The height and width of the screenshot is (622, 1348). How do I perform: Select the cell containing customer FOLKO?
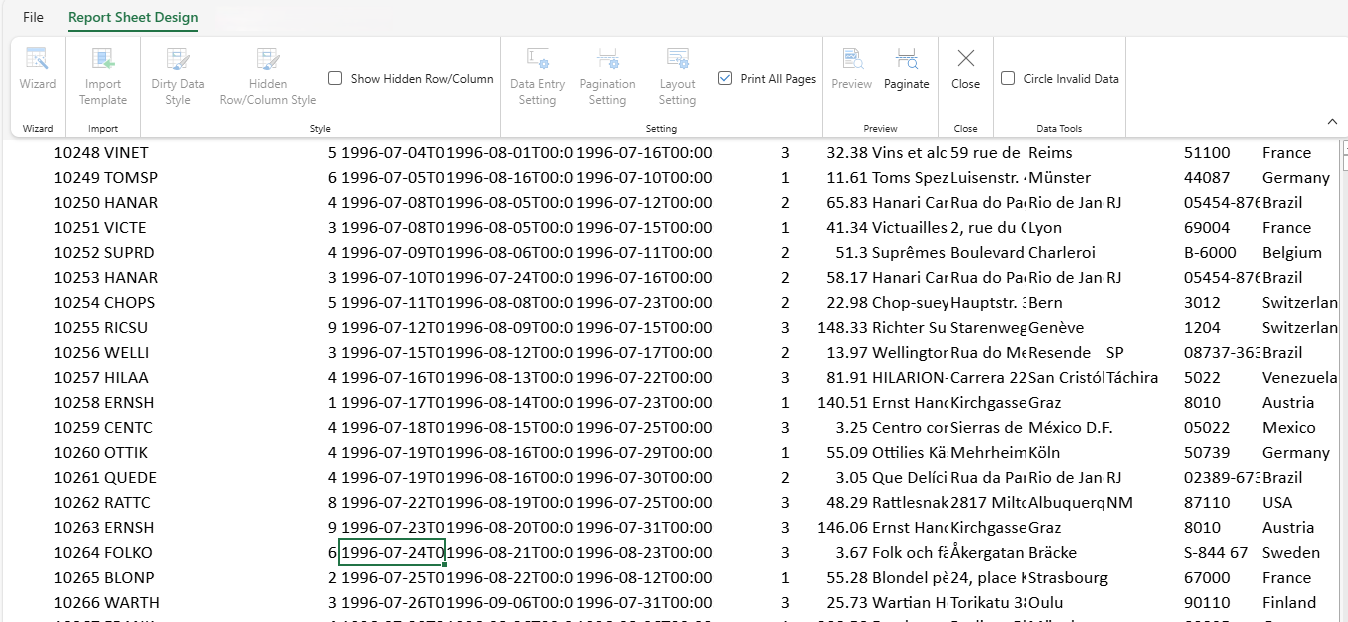pos(129,553)
